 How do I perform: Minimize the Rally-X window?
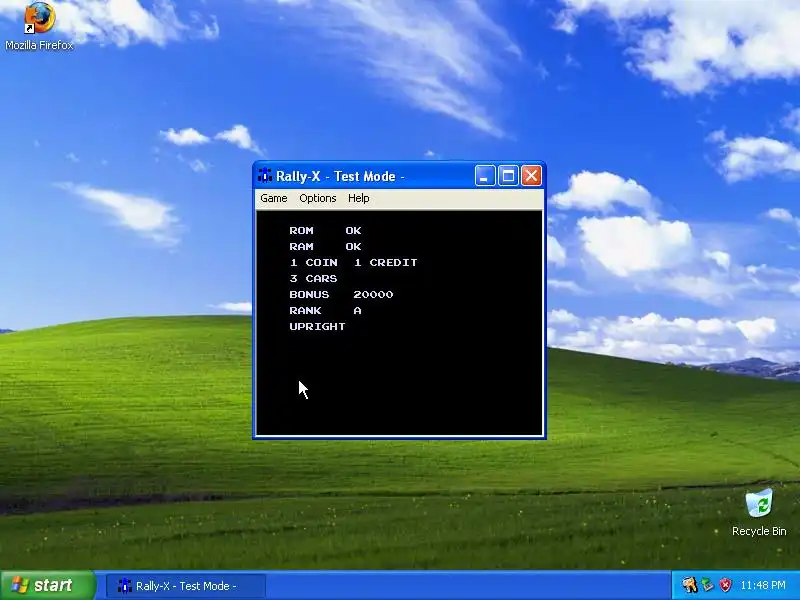[485, 176]
